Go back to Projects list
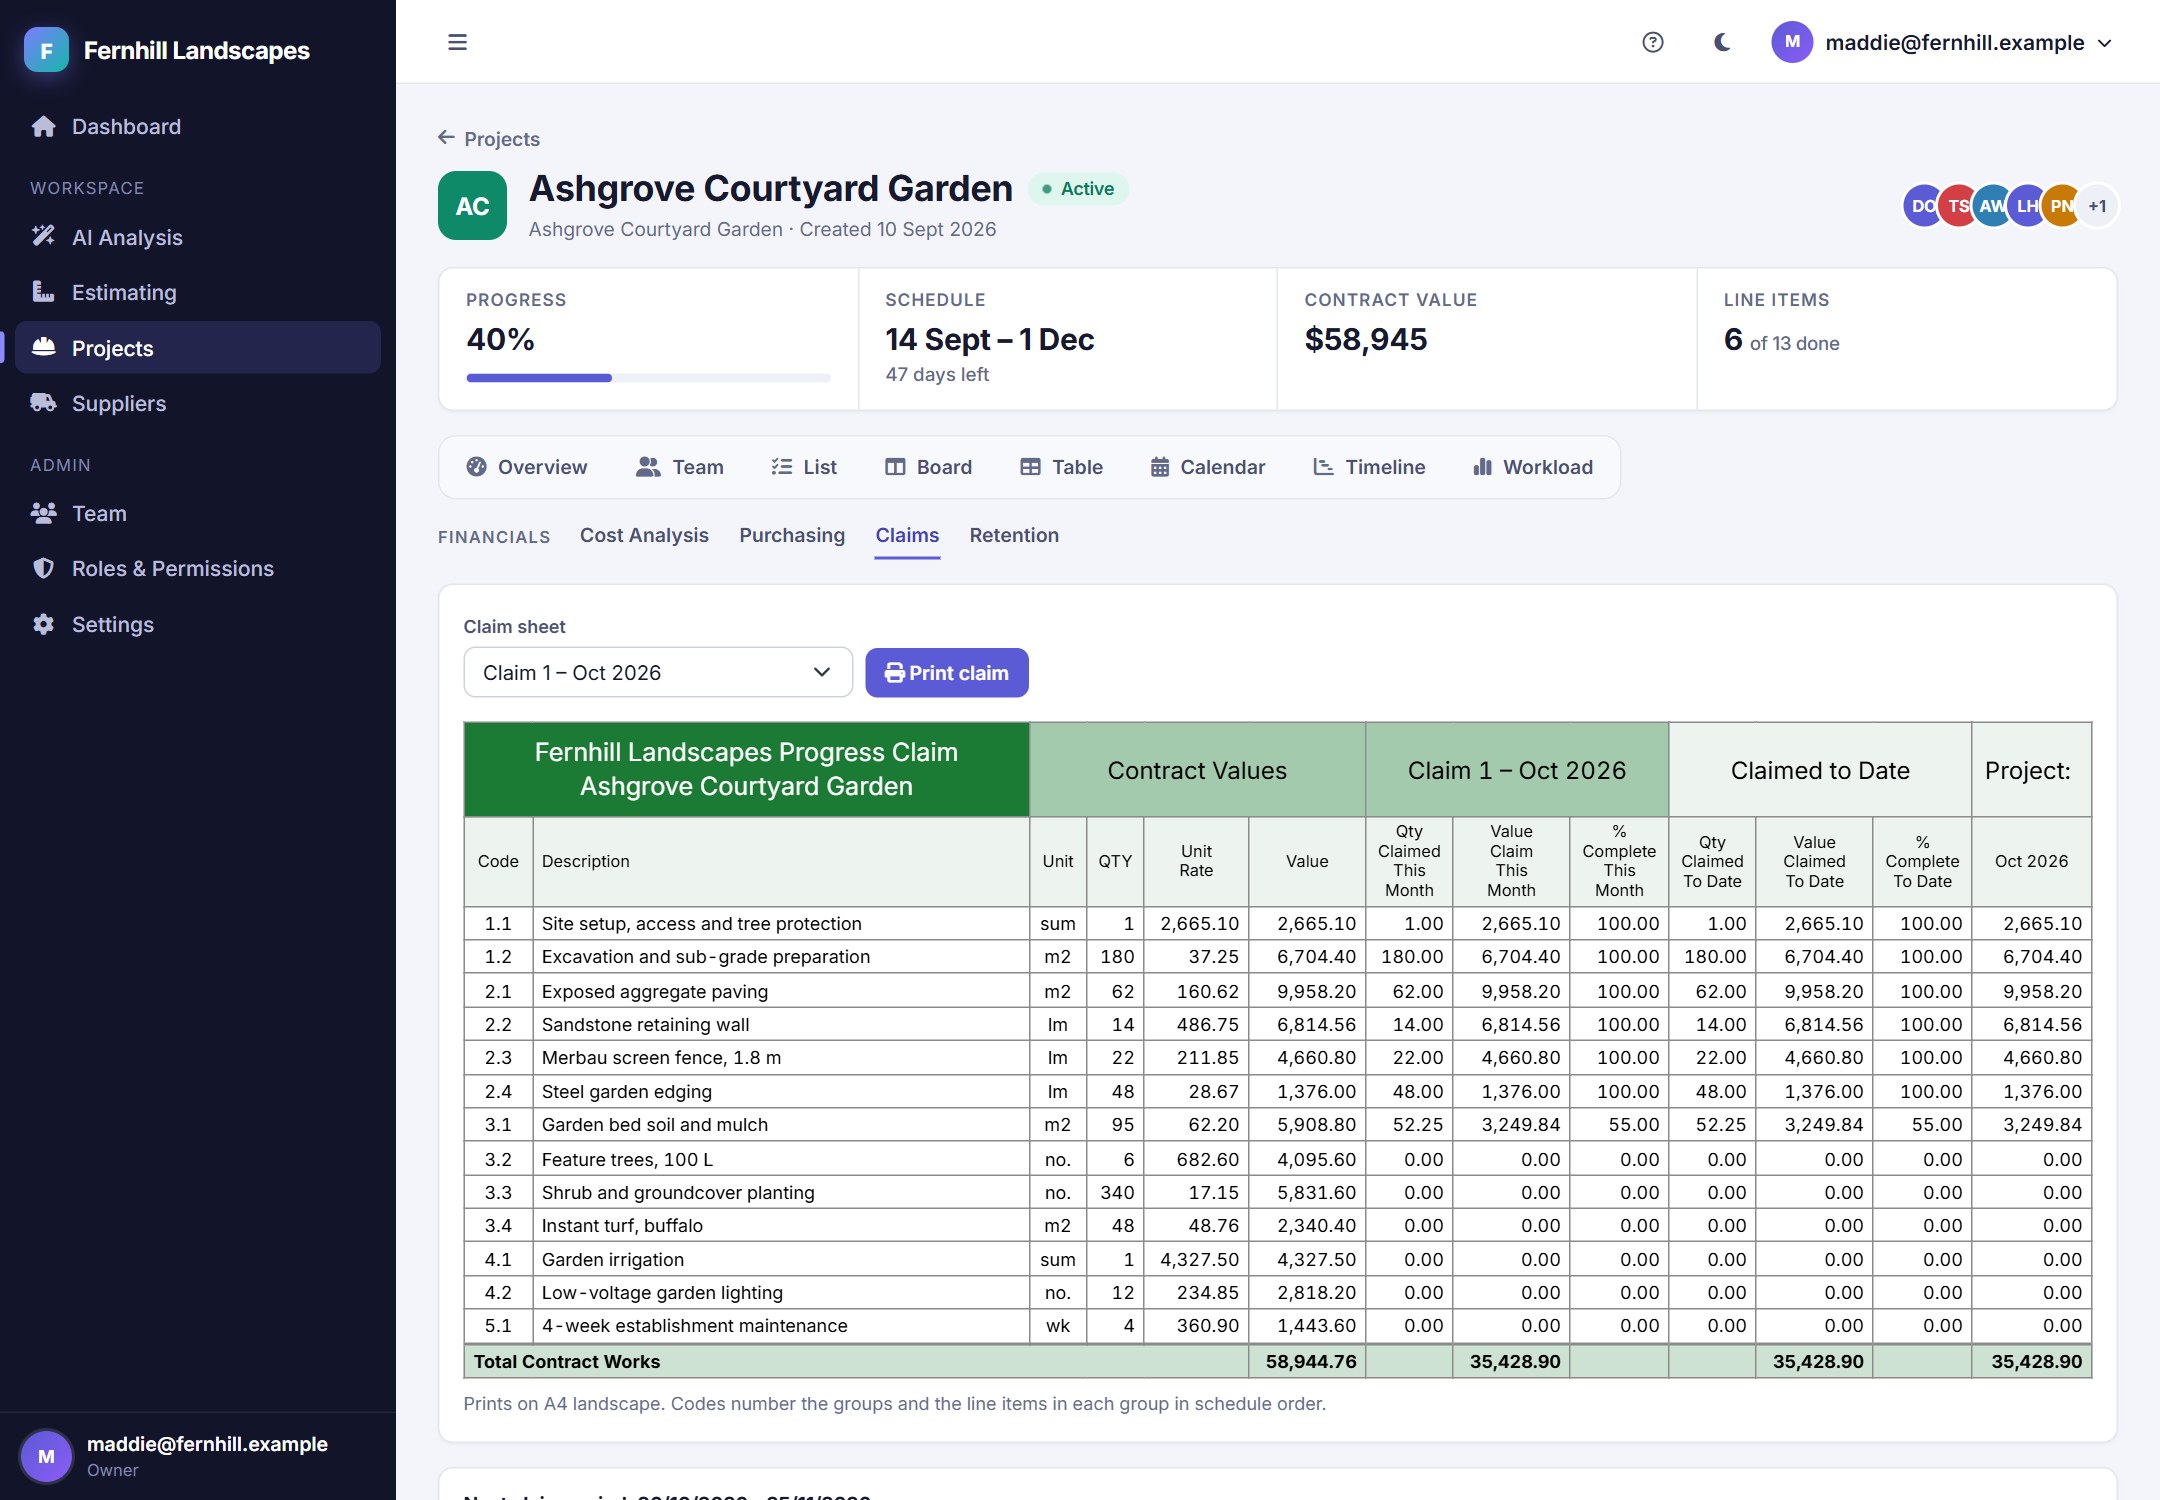Screen dimensions: 2160x1500 489,139
